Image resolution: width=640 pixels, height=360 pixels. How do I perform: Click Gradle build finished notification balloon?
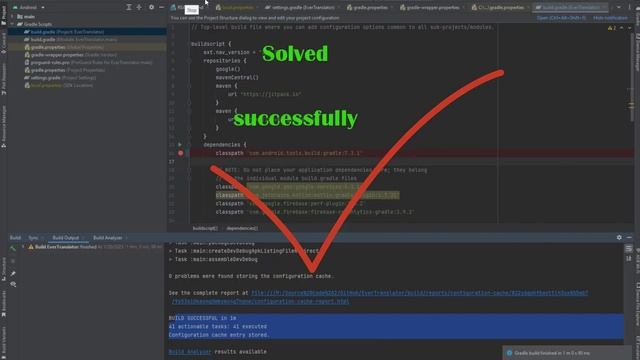click(x=567, y=353)
